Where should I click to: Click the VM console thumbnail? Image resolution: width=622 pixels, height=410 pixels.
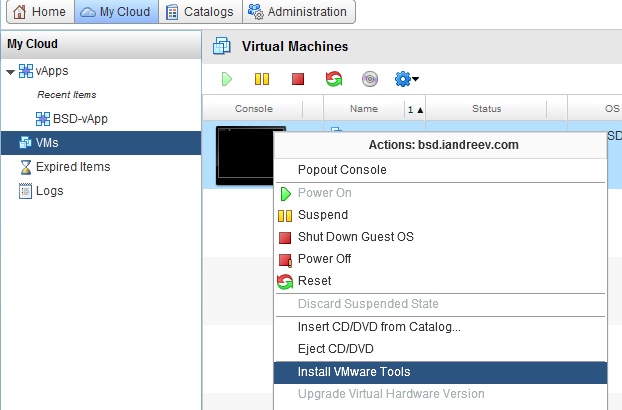(x=246, y=155)
